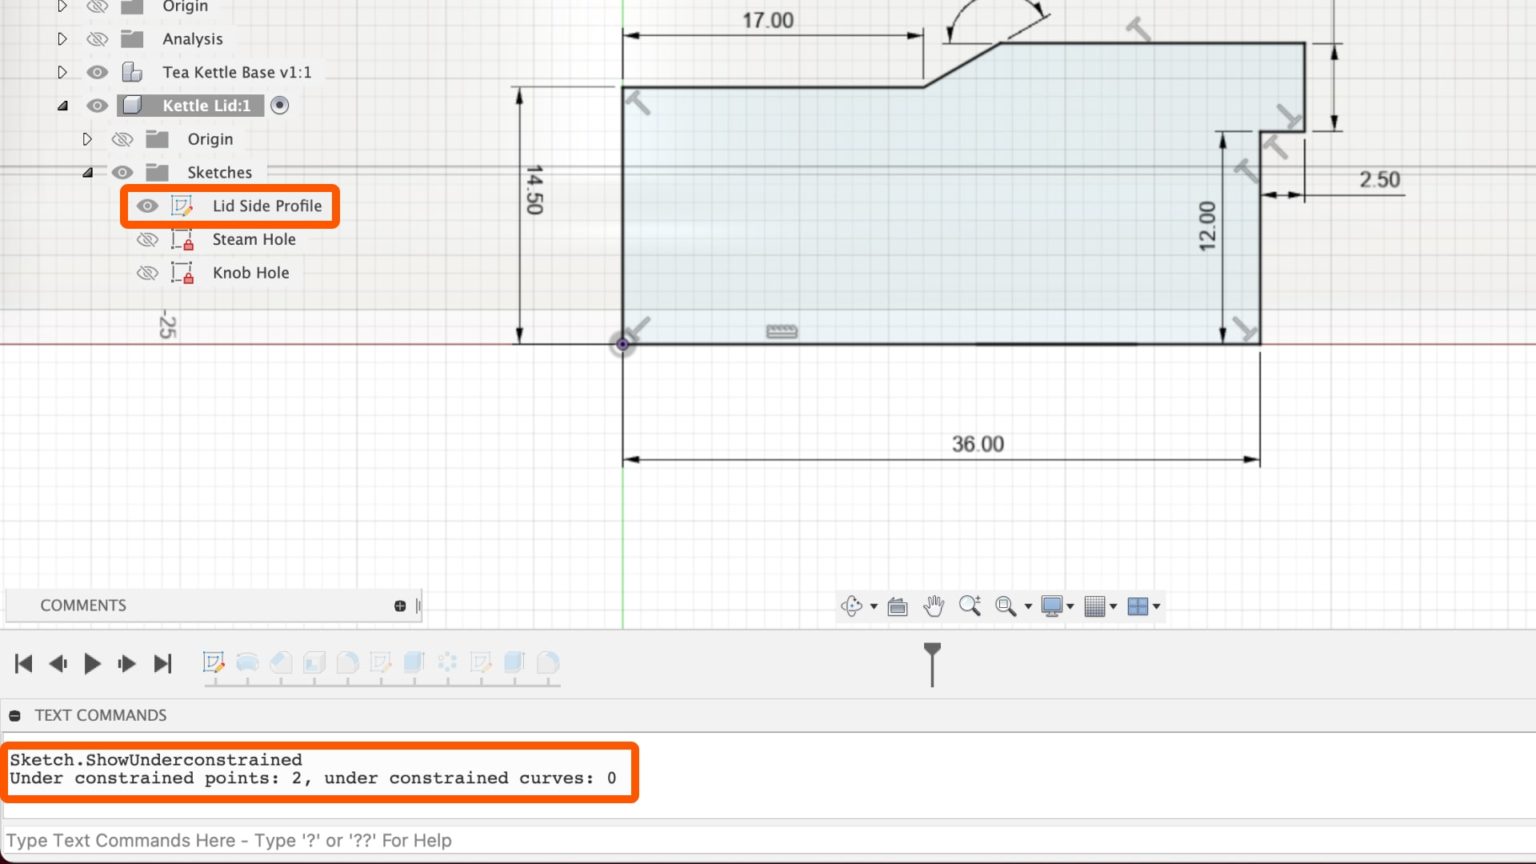Select the Lid Side Profile sketch icon
Screen dimensions: 1536x864
(183, 205)
